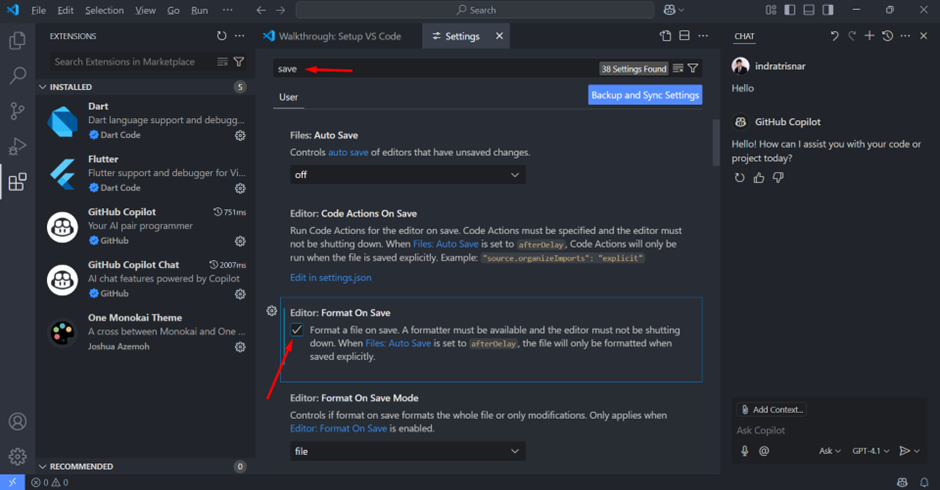The height and width of the screenshot is (490, 940).
Task: Open Flutter extension manage gear
Action: click(x=240, y=188)
